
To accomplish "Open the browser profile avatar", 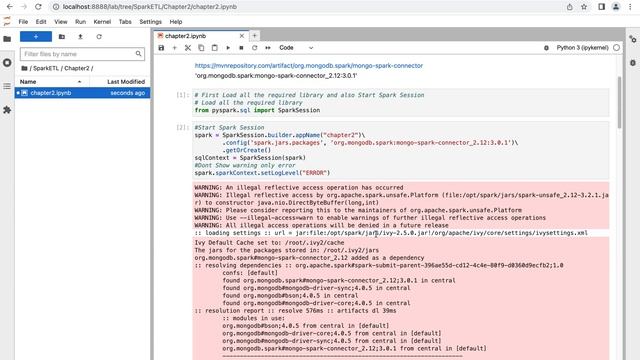I will [x=616, y=7].
